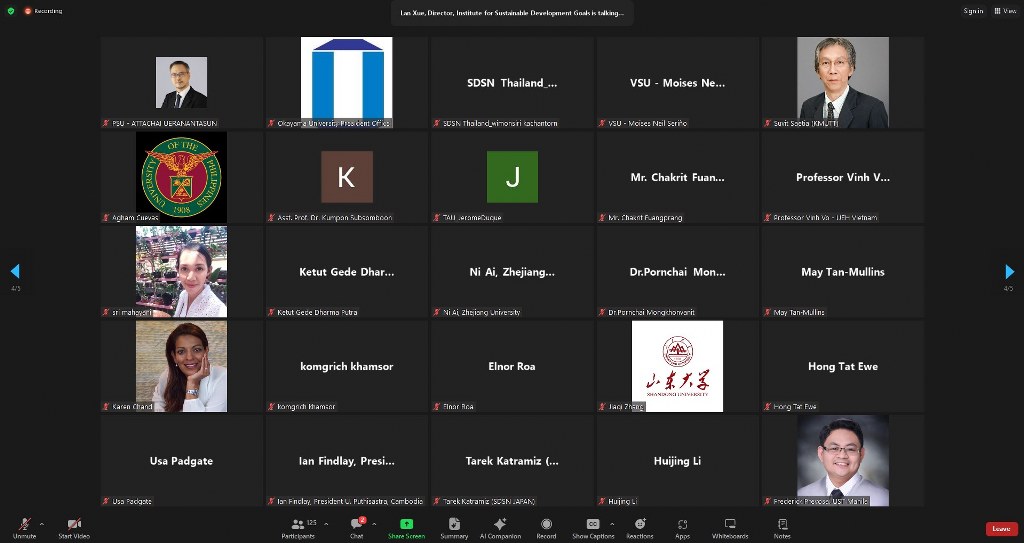
Task: Open the Apps menu
Action: click(x=683, y=527)
